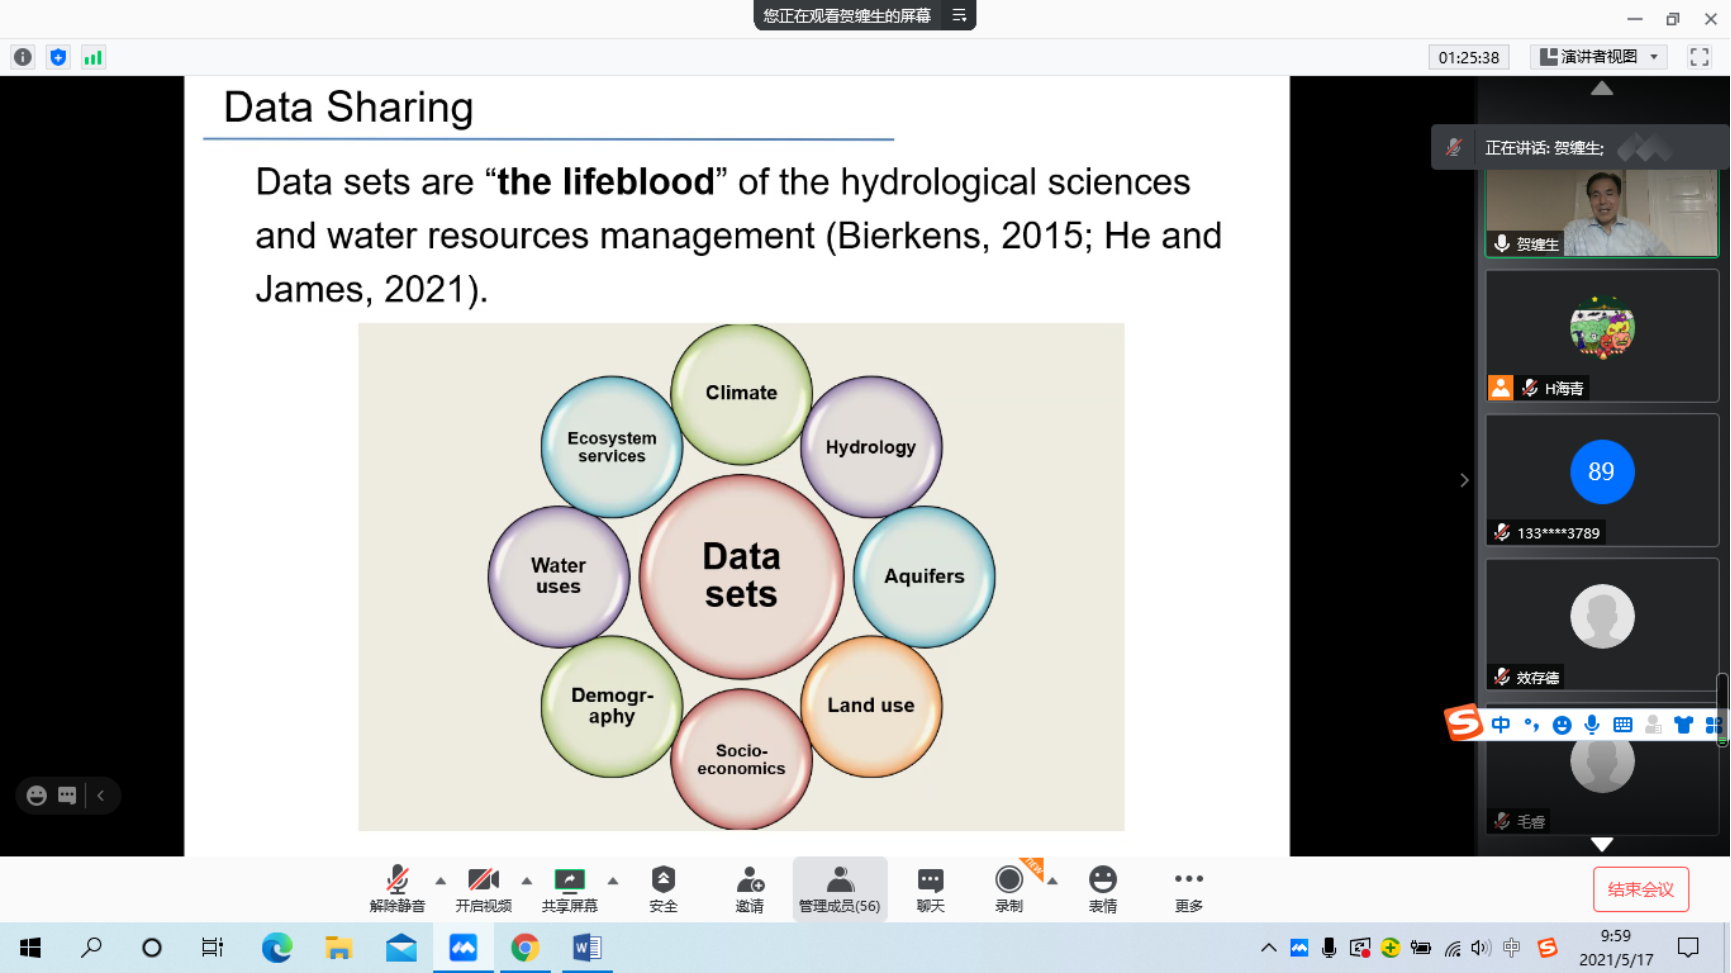Screen dimensions: 1731x973
Task: Check the green network signal status icon
Action: [93, 57]
